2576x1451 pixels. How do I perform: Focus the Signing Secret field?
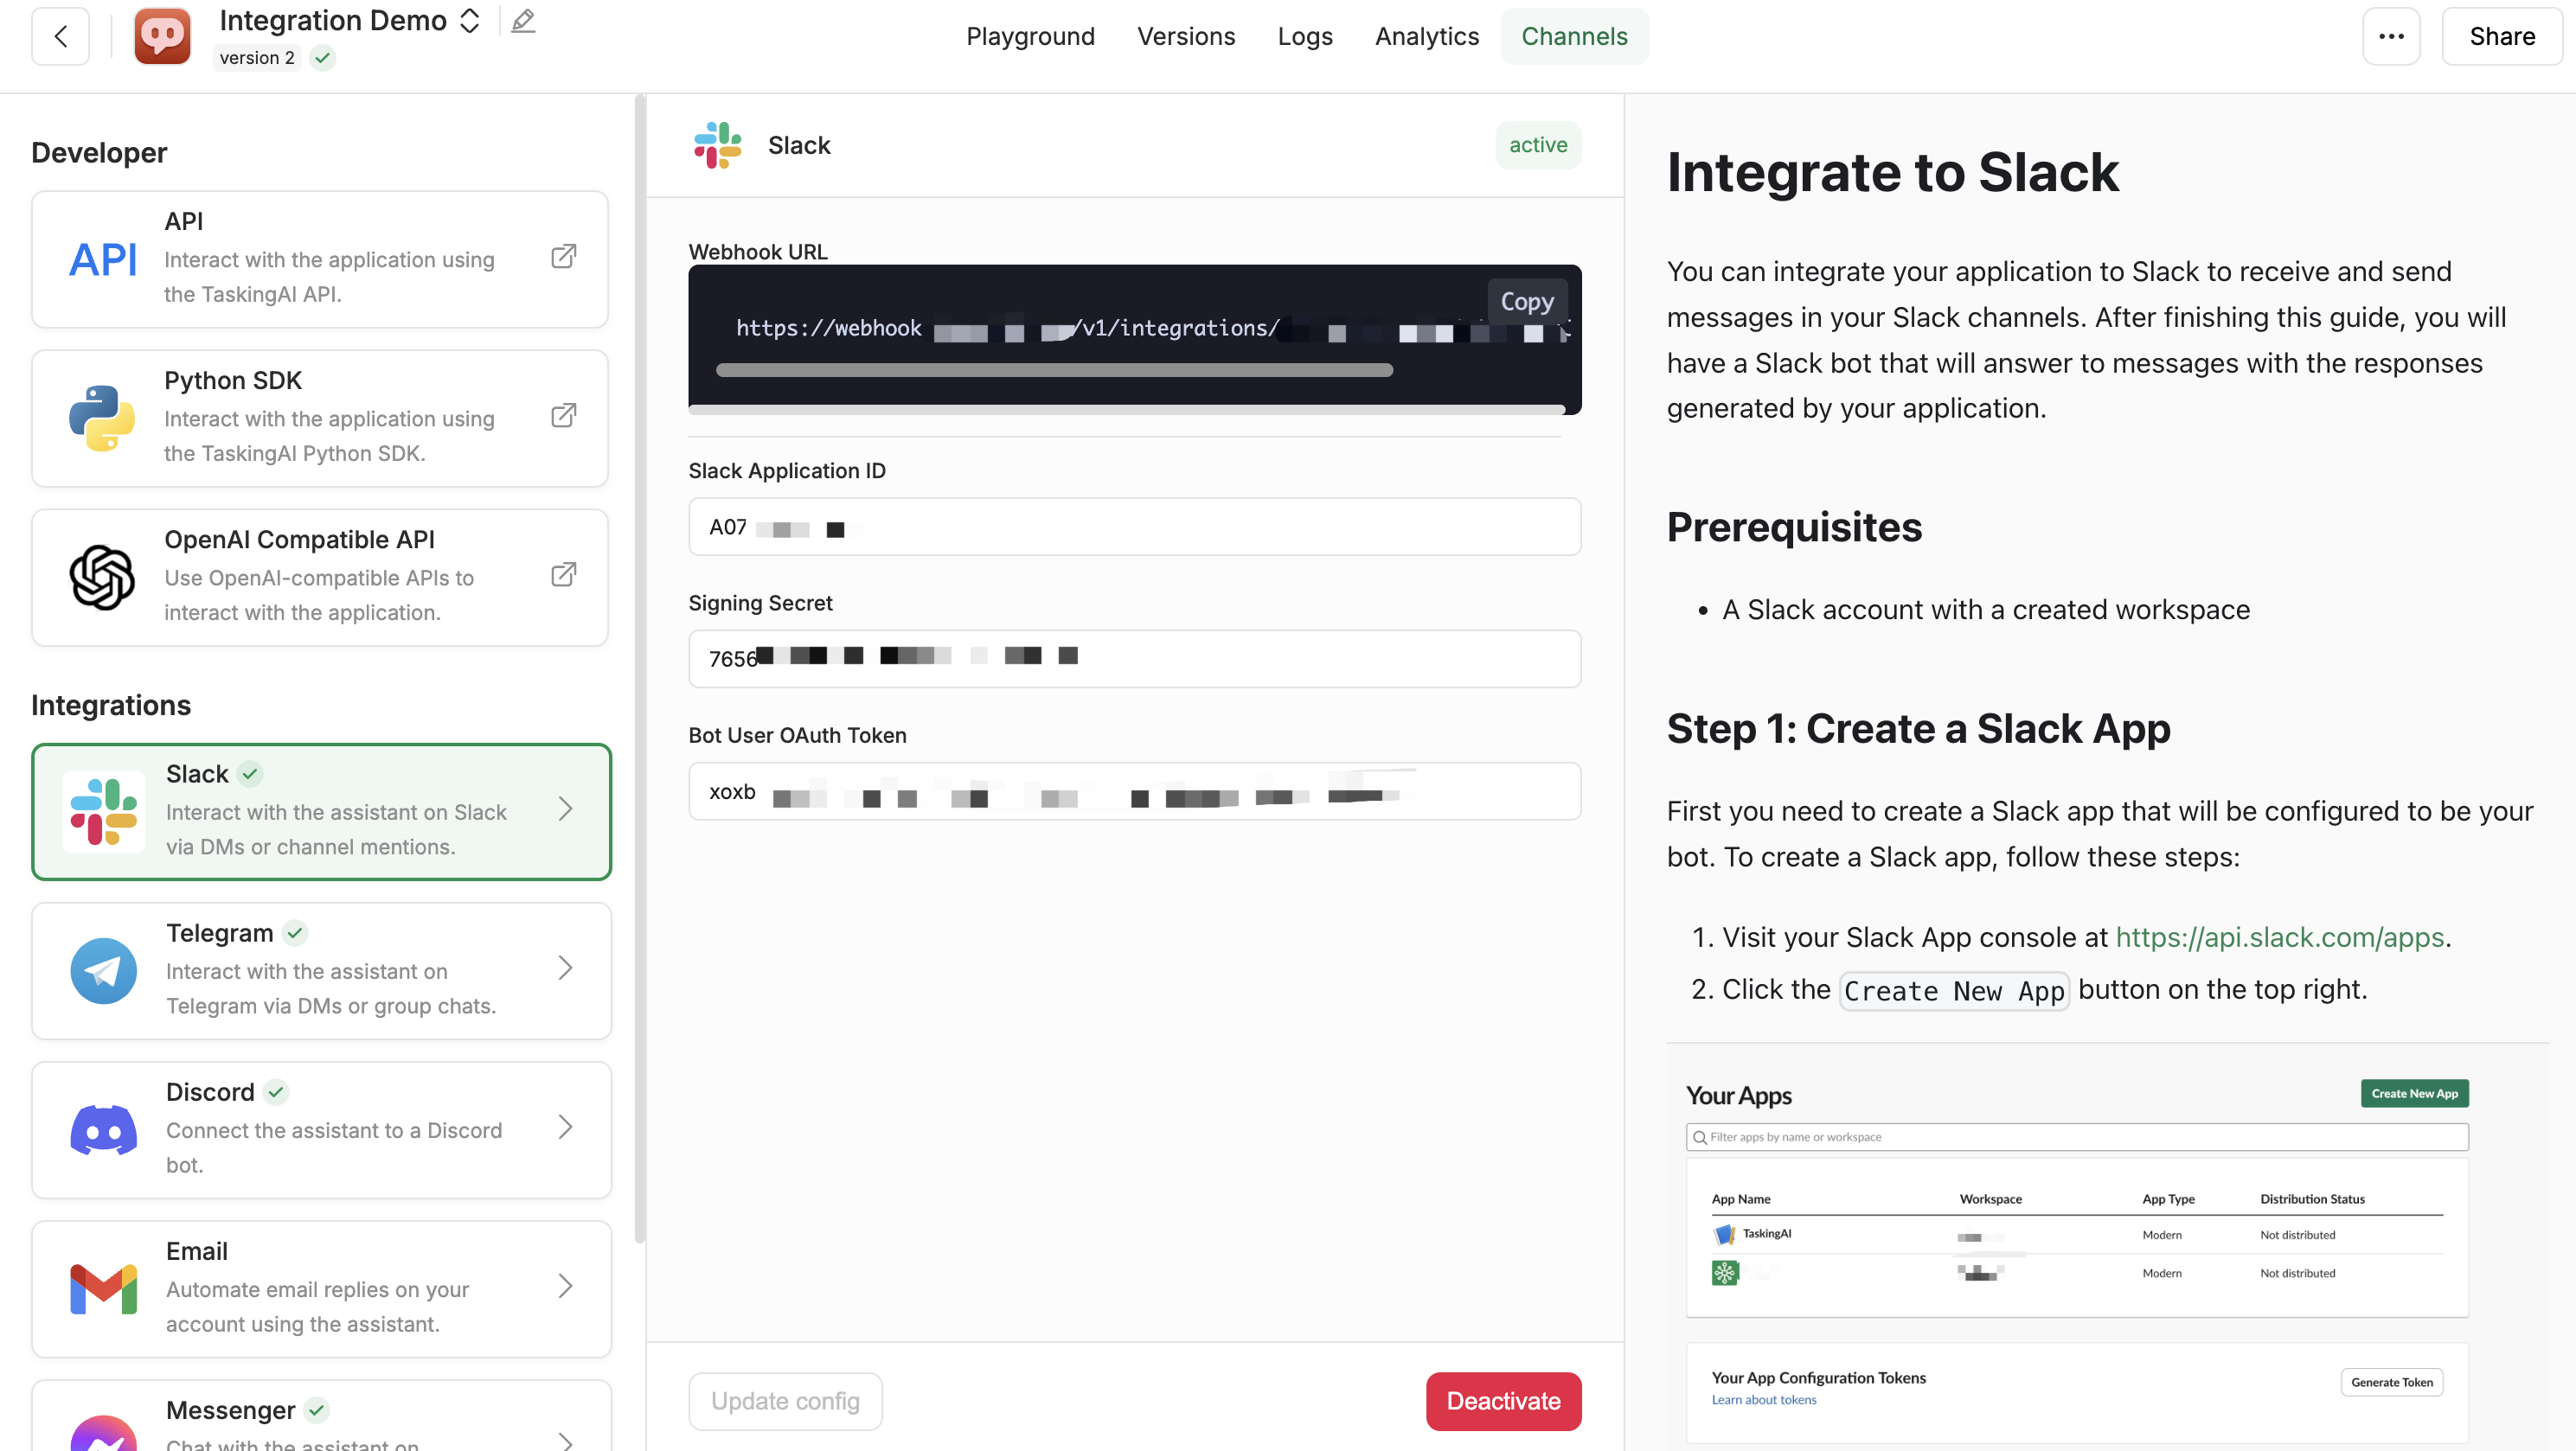(1134, 659)
